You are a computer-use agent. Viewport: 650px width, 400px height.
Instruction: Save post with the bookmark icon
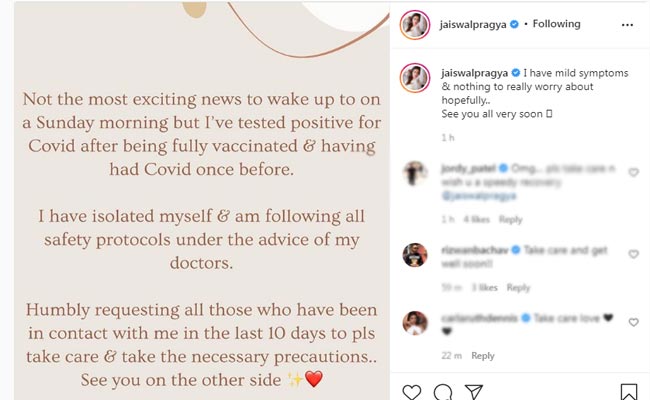tap(628, 391)
